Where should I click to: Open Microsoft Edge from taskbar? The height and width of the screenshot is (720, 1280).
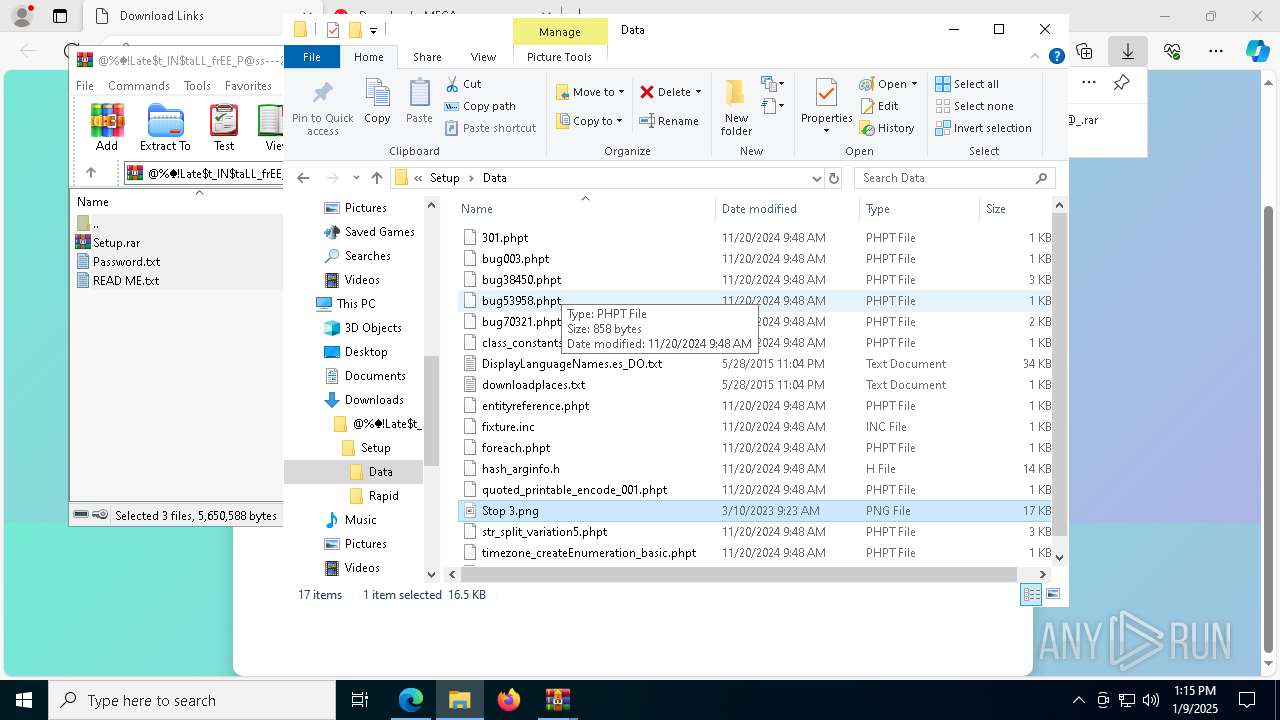coord(411,700)
